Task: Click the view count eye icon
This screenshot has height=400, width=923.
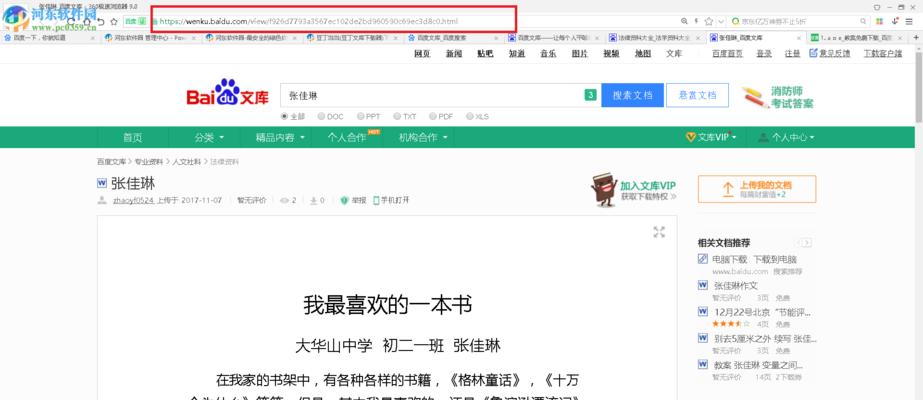Action: point(284,201)
